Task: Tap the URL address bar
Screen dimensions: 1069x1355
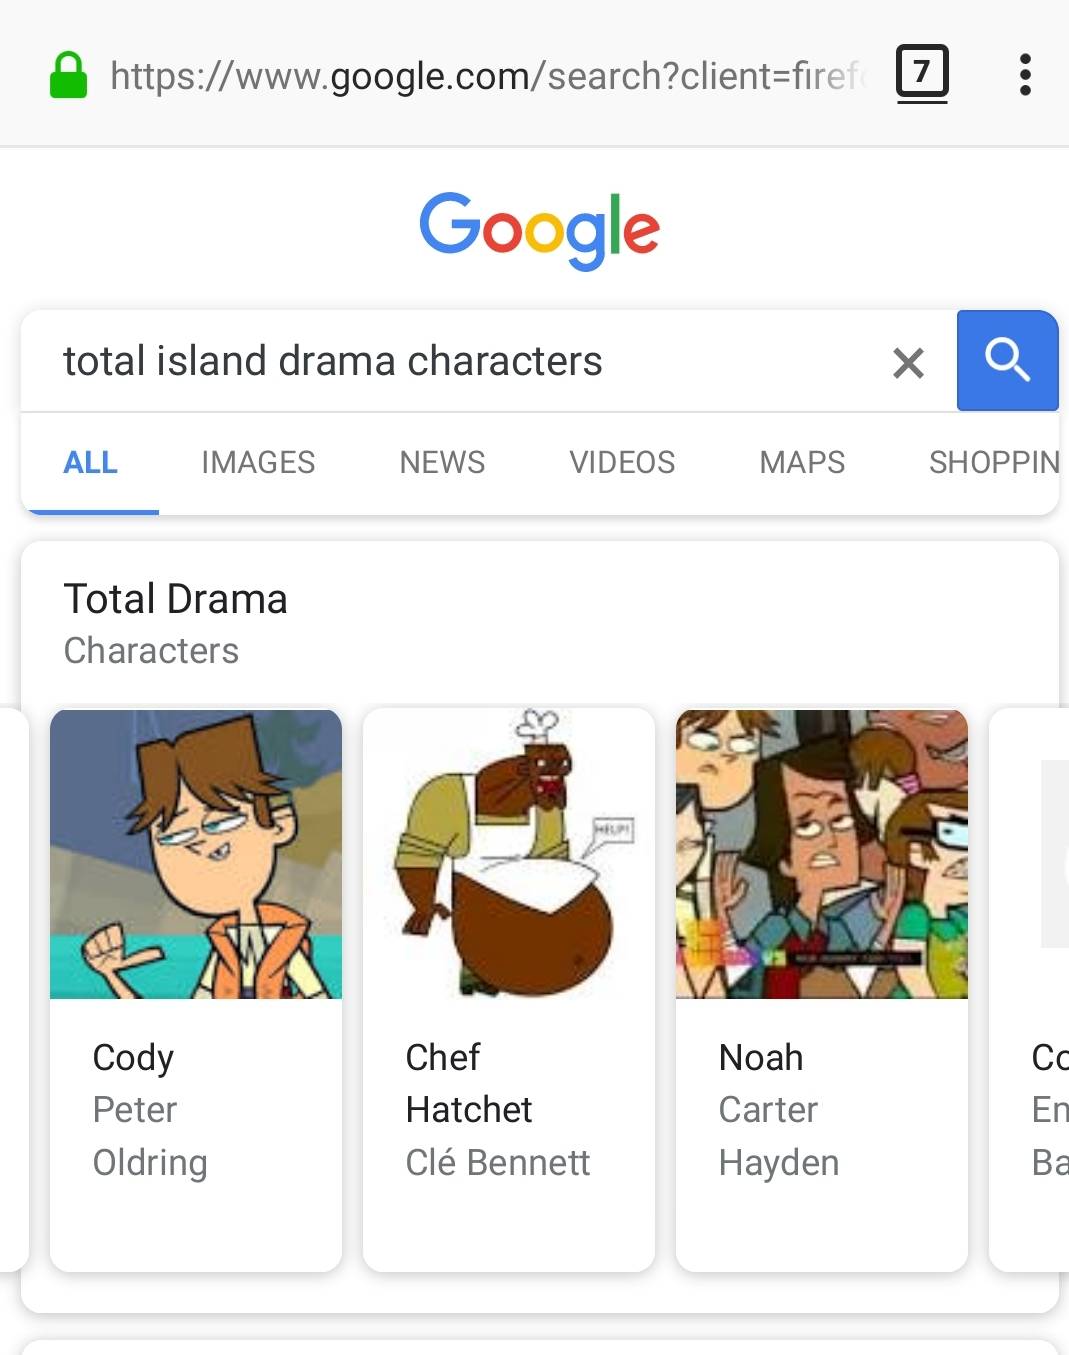Action: coord(485,76)
